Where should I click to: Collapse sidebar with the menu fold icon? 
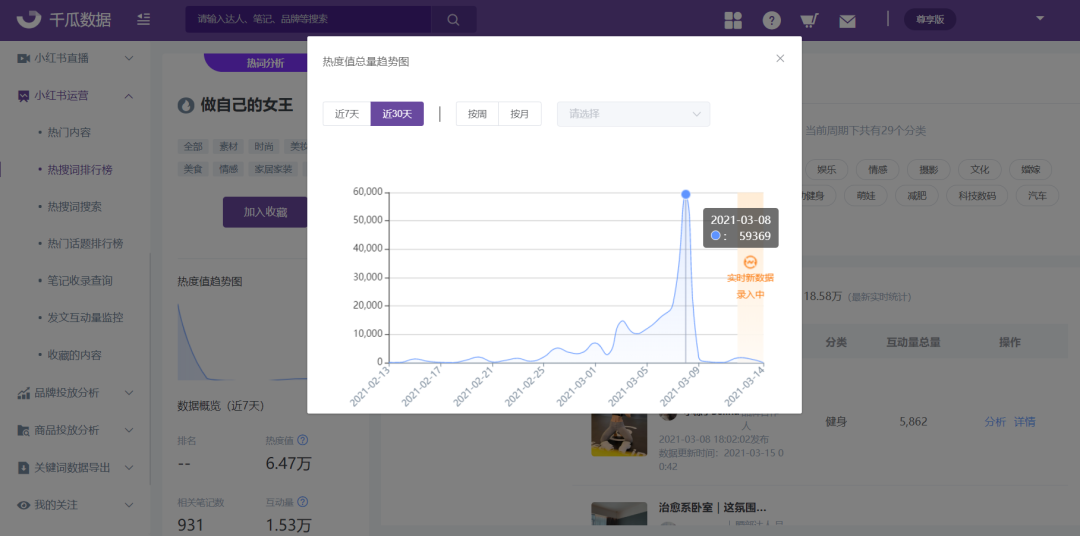click(144, 20)
